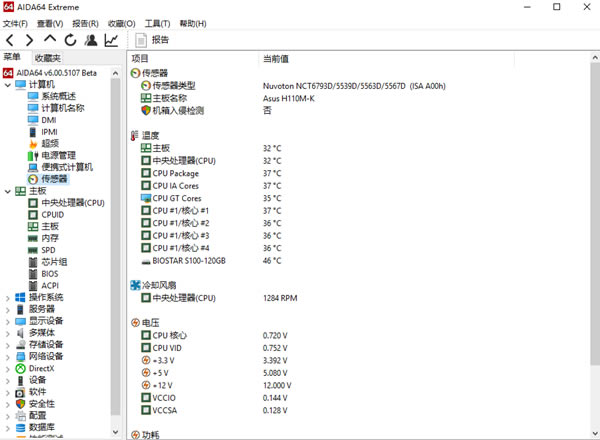Select 超频 (overclock) in the tree
Viewport: 600px width, 440px height.
tap(49, 143)
